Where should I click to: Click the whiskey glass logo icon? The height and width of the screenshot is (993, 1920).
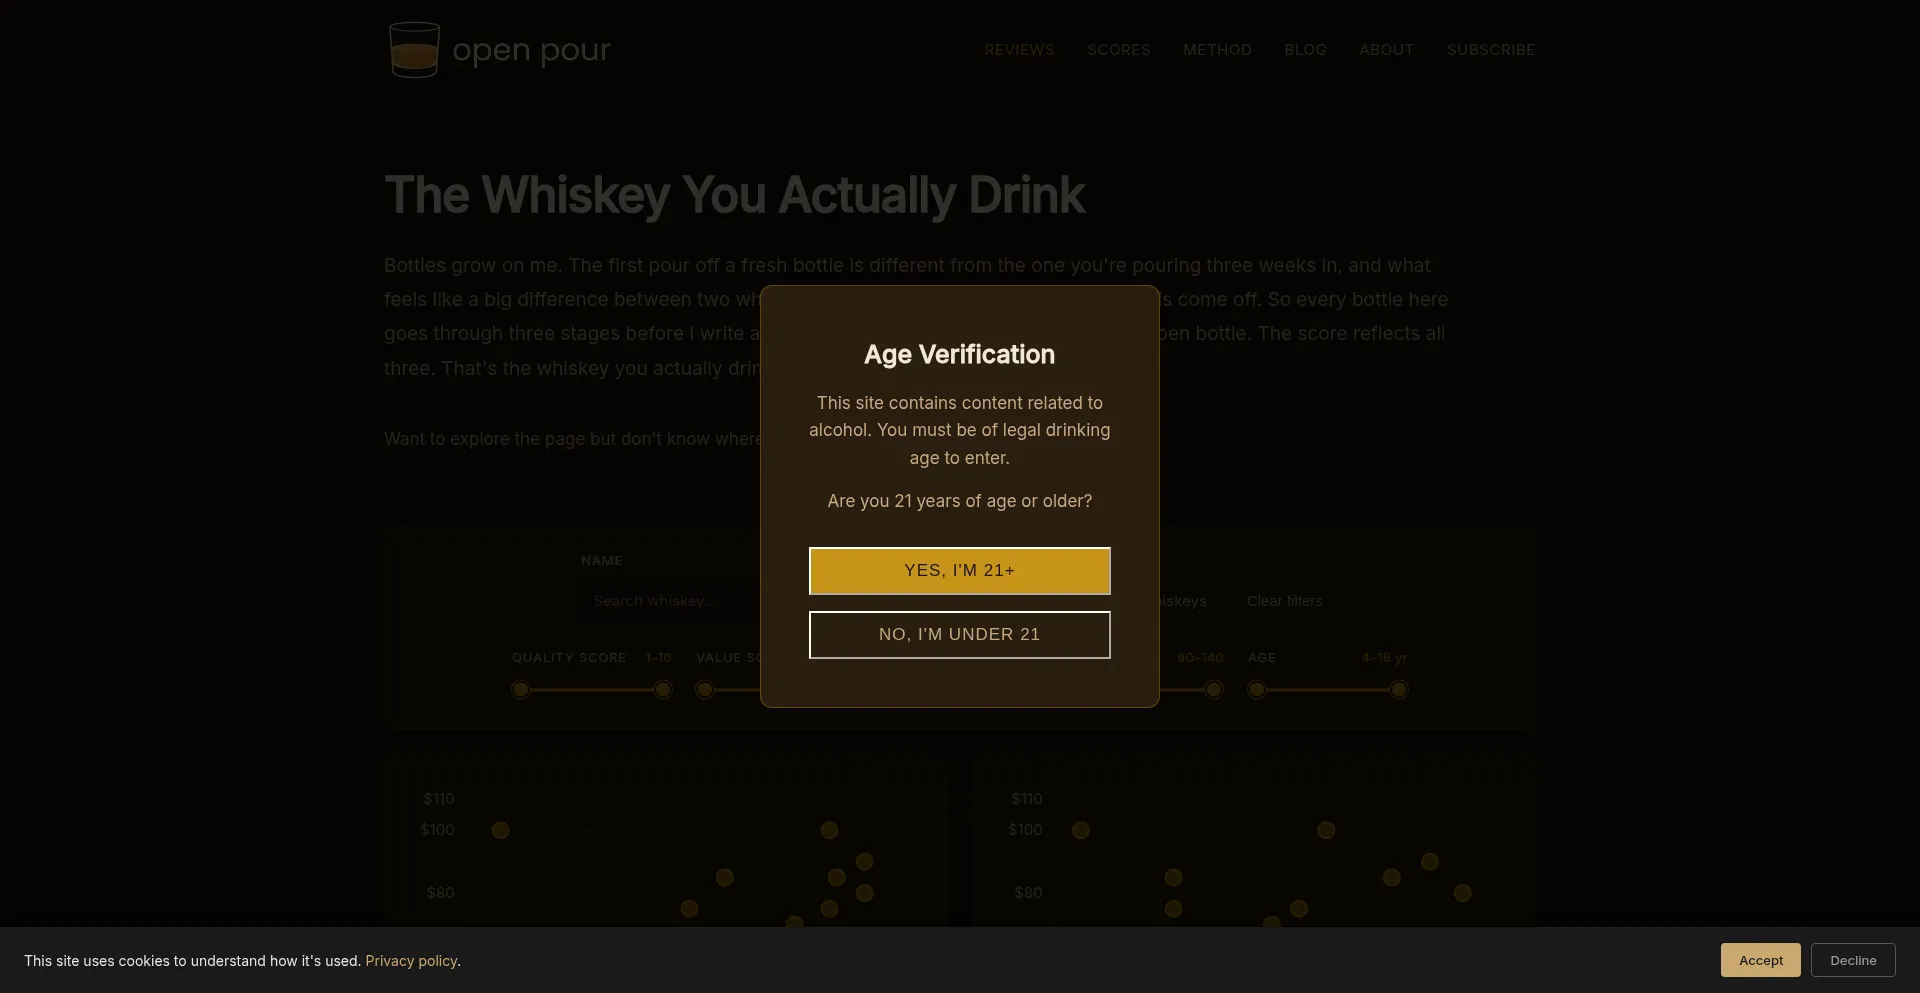click(414, 50)
